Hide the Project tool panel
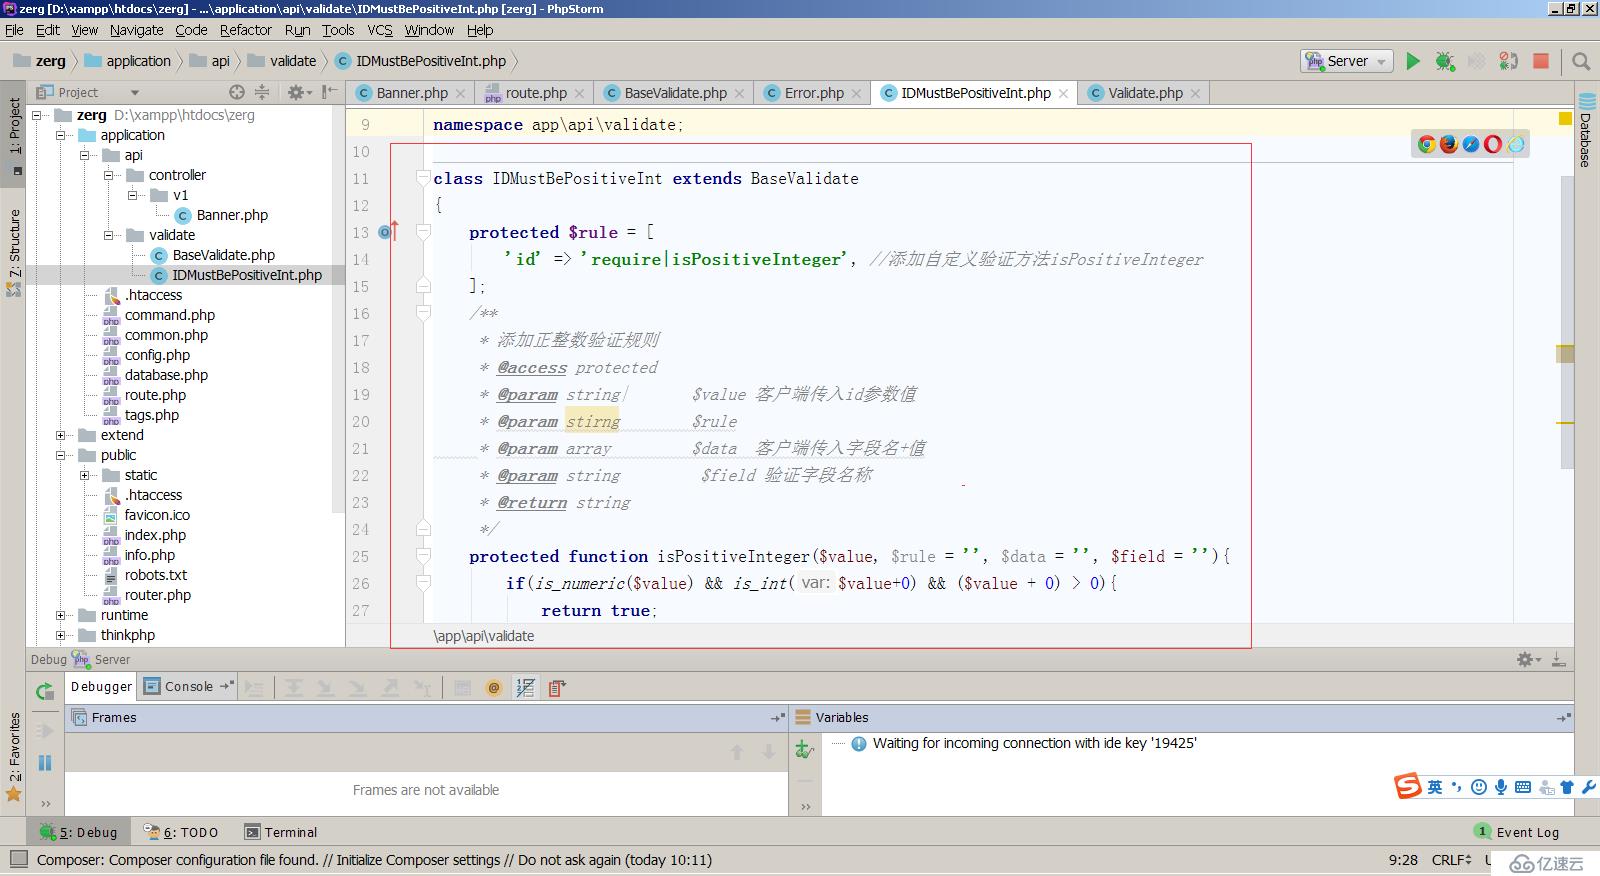This screenshot has width=1600, height=876. point(328,92)
